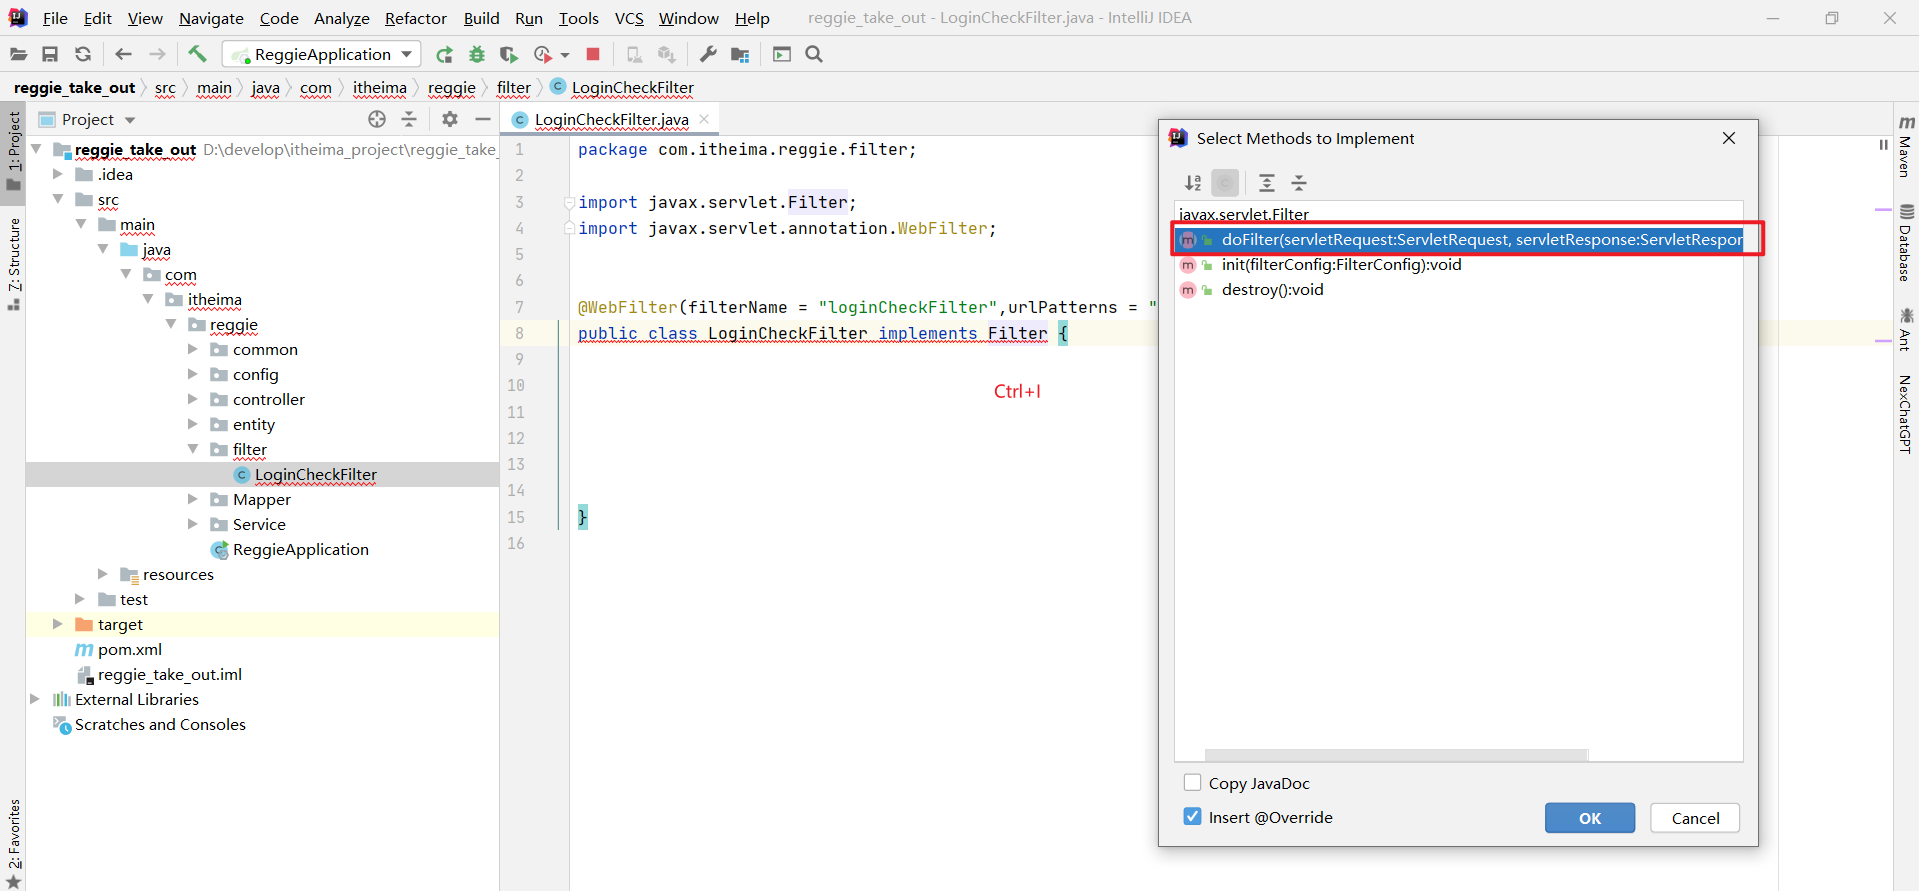This screenshot has width=1919, height=891.
Task: Close the Select Methods to Implement dialog
Action: [1729, 138]
